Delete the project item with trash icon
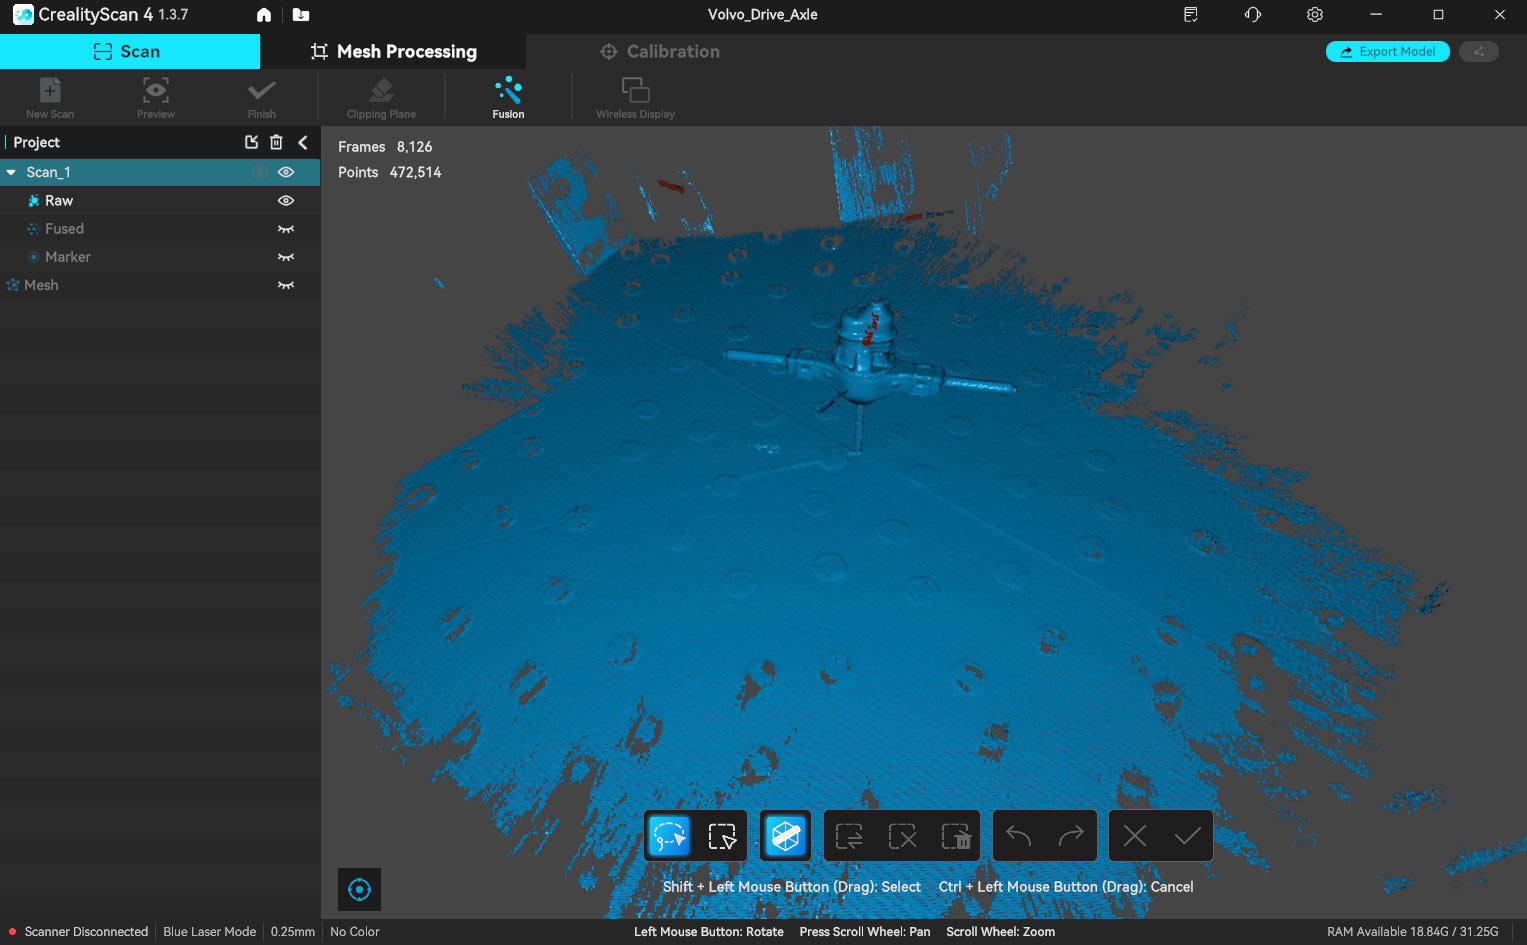 coord(277,143)
